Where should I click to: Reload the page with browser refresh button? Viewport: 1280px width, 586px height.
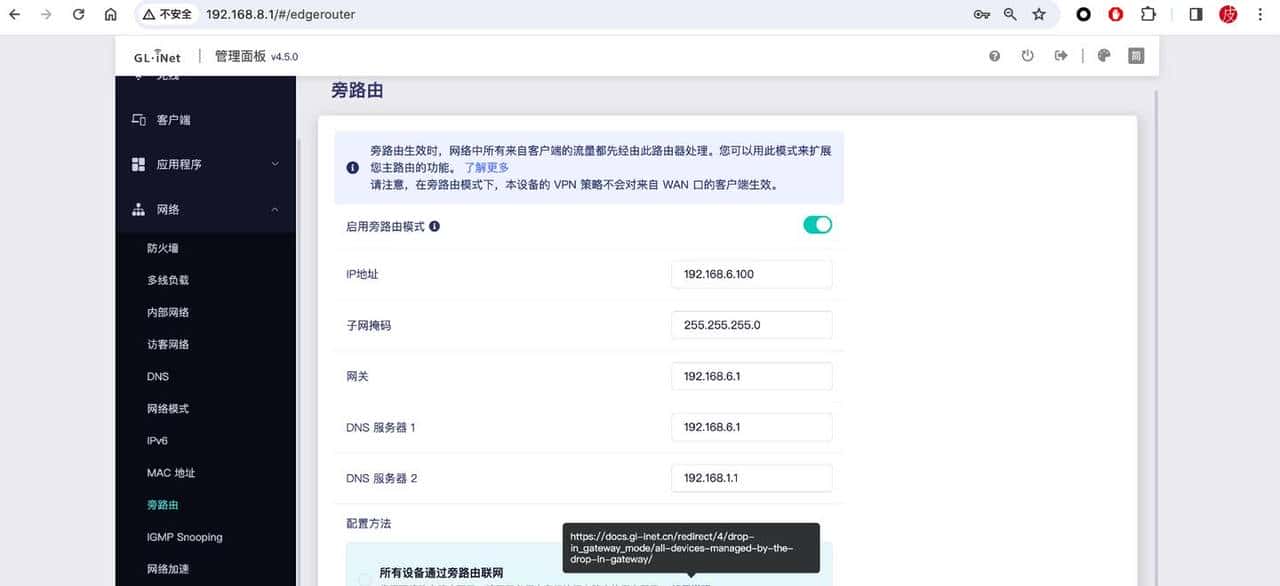pos(79,15)
